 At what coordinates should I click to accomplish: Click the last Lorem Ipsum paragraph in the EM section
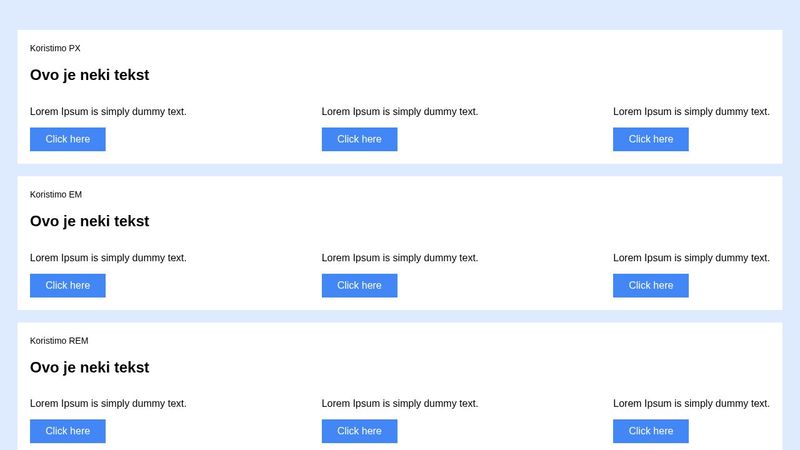[x=691, y=257]
